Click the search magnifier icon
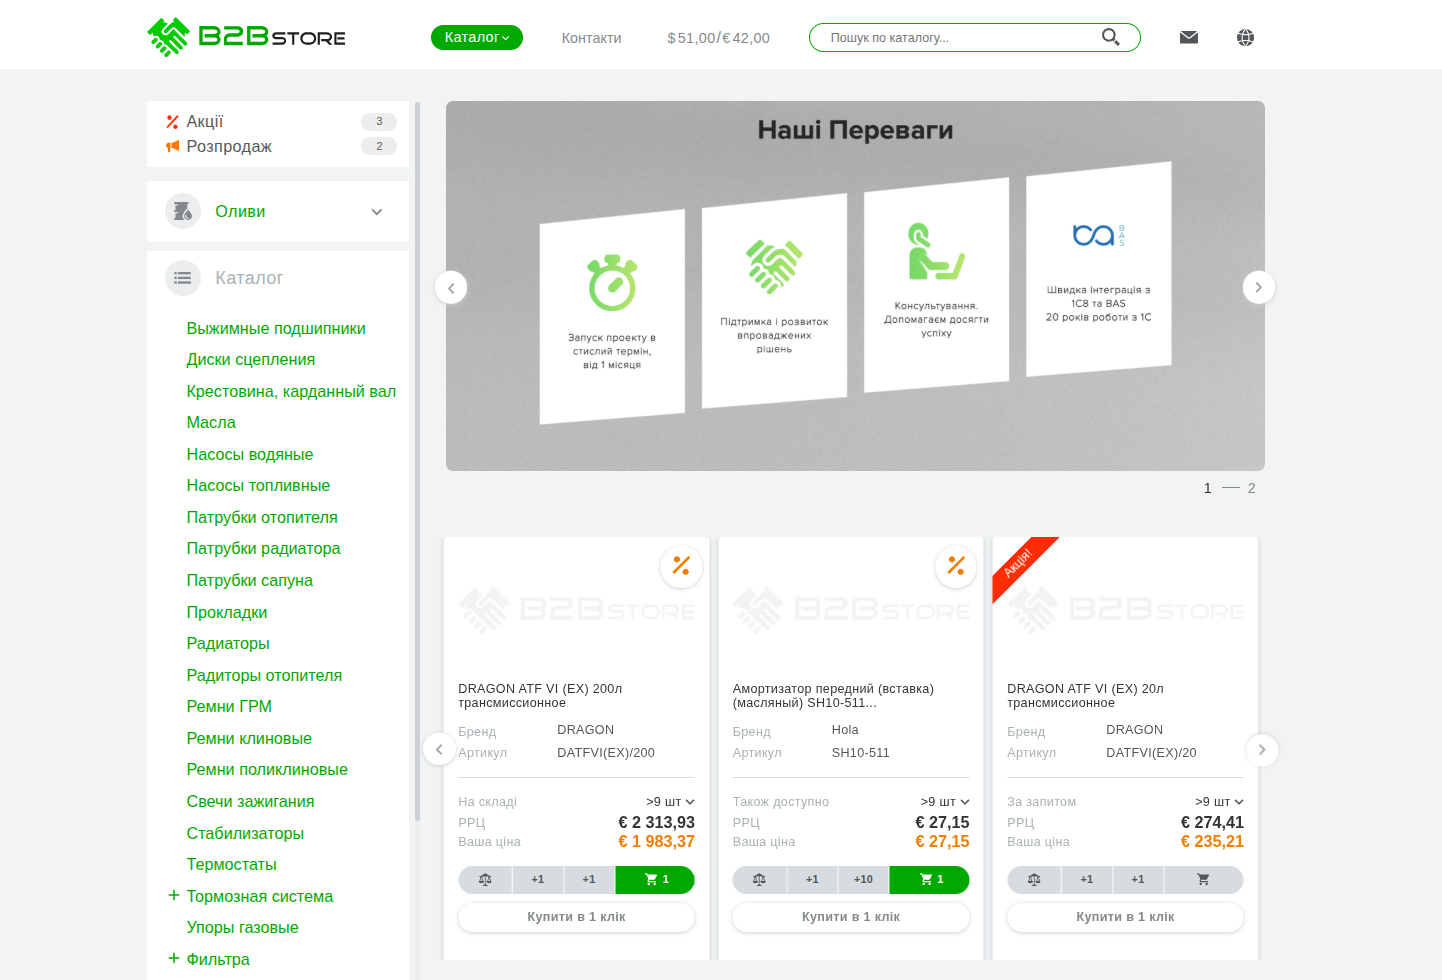Image resolution: width=1442 pixels, height=980 pixels. point(1110,38)
